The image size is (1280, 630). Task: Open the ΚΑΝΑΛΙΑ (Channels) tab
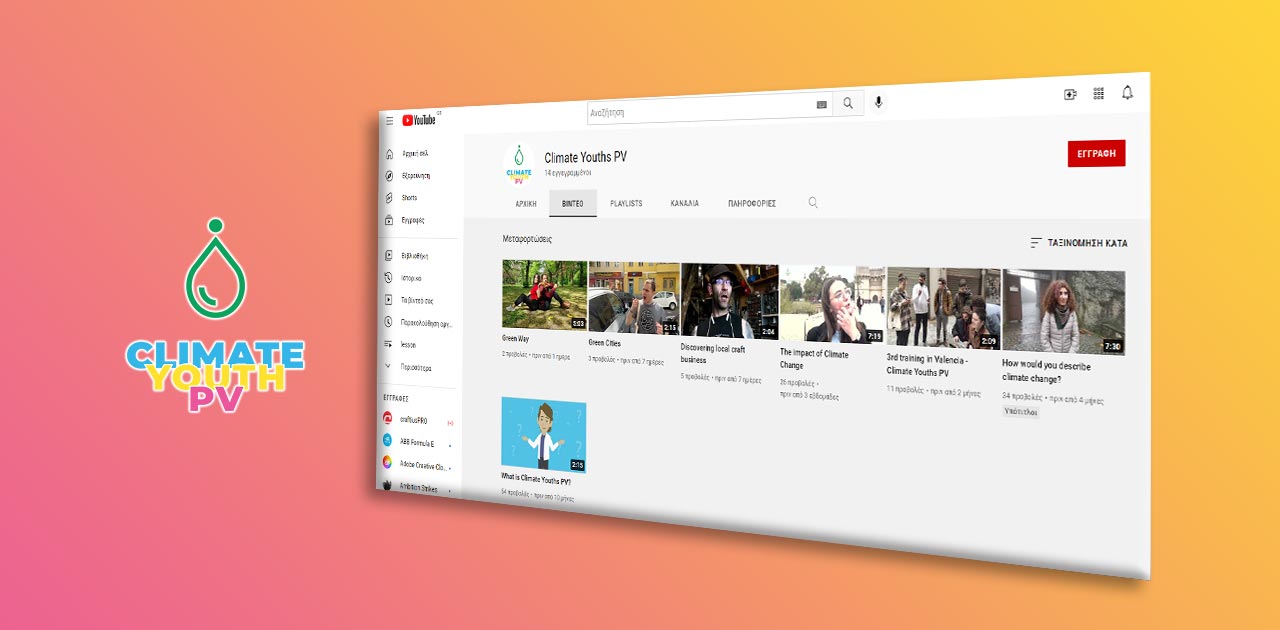(685, 203)
